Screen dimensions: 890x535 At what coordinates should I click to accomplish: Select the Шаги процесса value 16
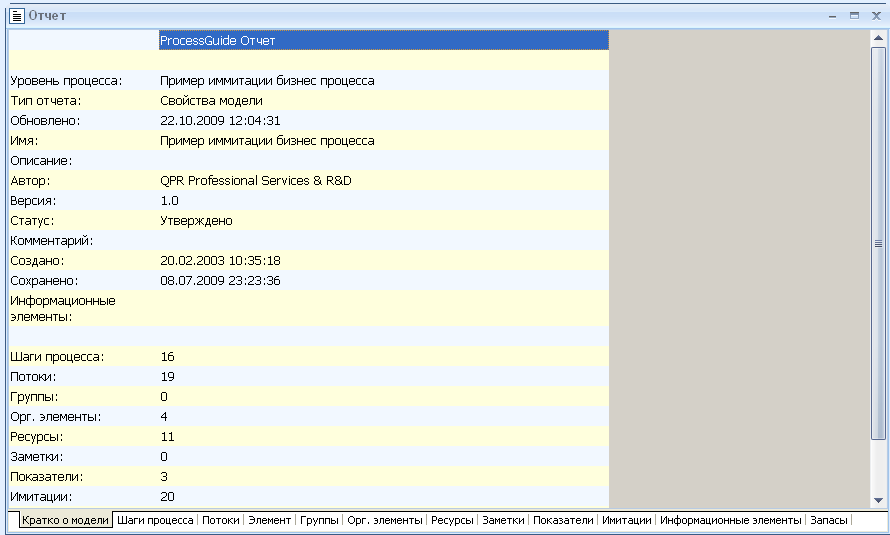click(167, 357)
